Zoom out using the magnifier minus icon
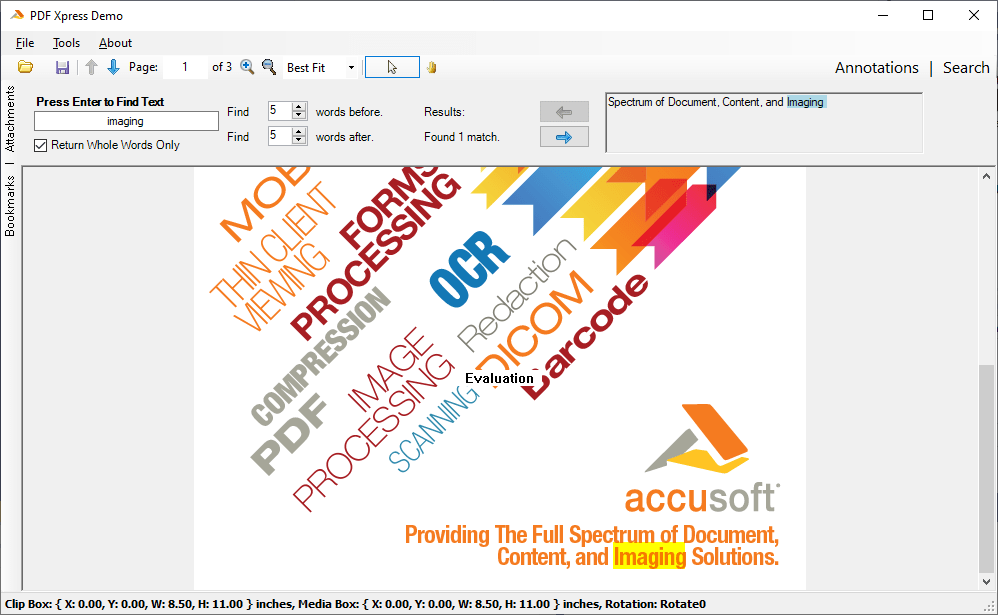Viewport: 998px width, 615px height. (x=268, y=67)
